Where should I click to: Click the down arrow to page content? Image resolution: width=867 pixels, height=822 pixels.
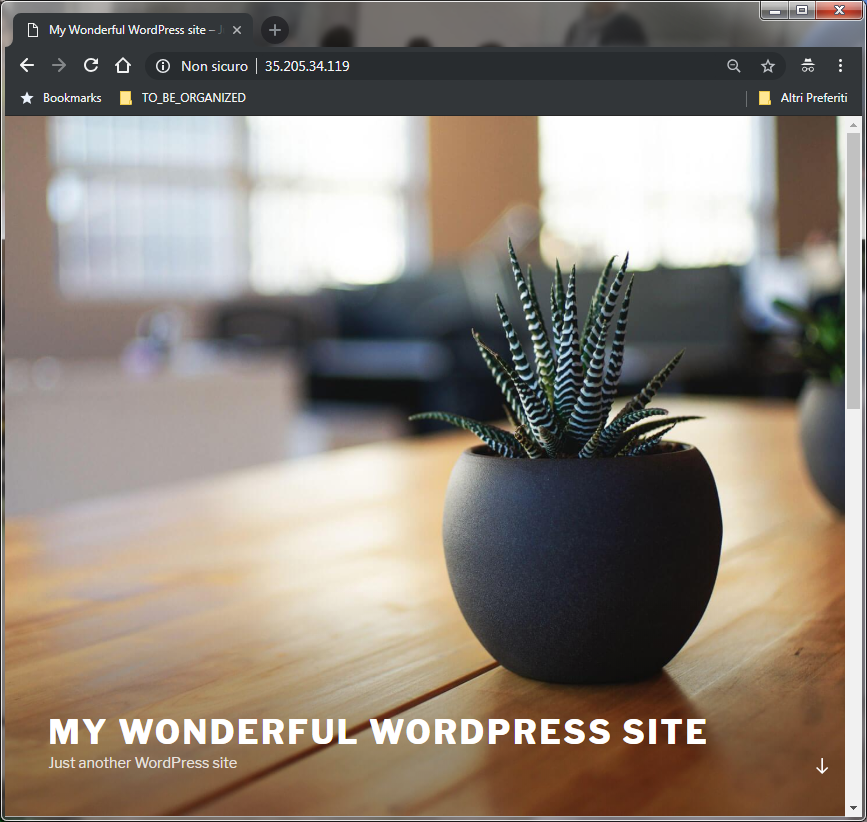822,766
